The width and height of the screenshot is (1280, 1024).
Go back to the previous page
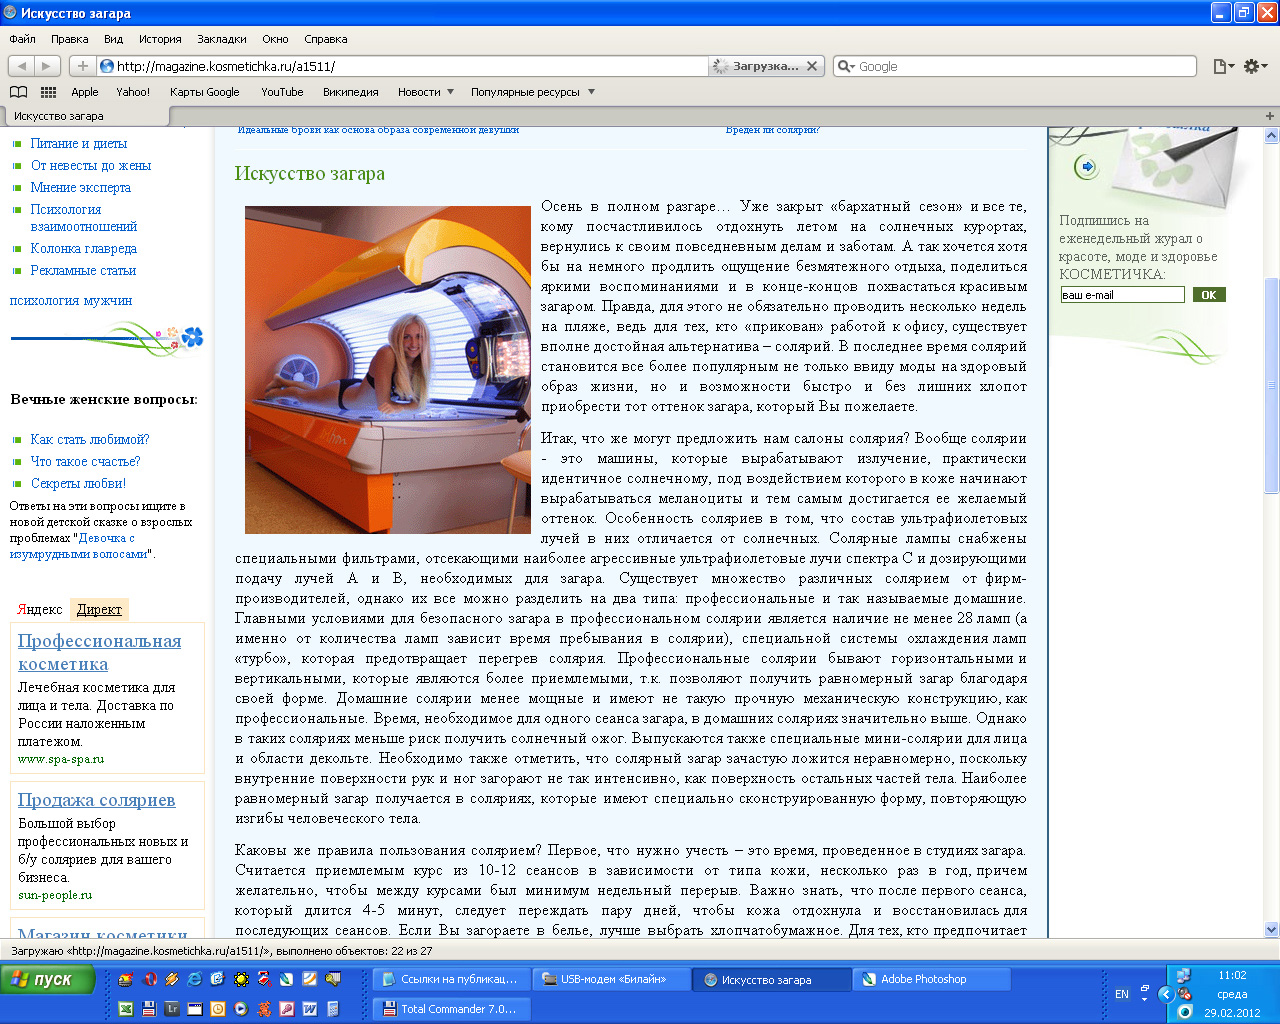21,66
